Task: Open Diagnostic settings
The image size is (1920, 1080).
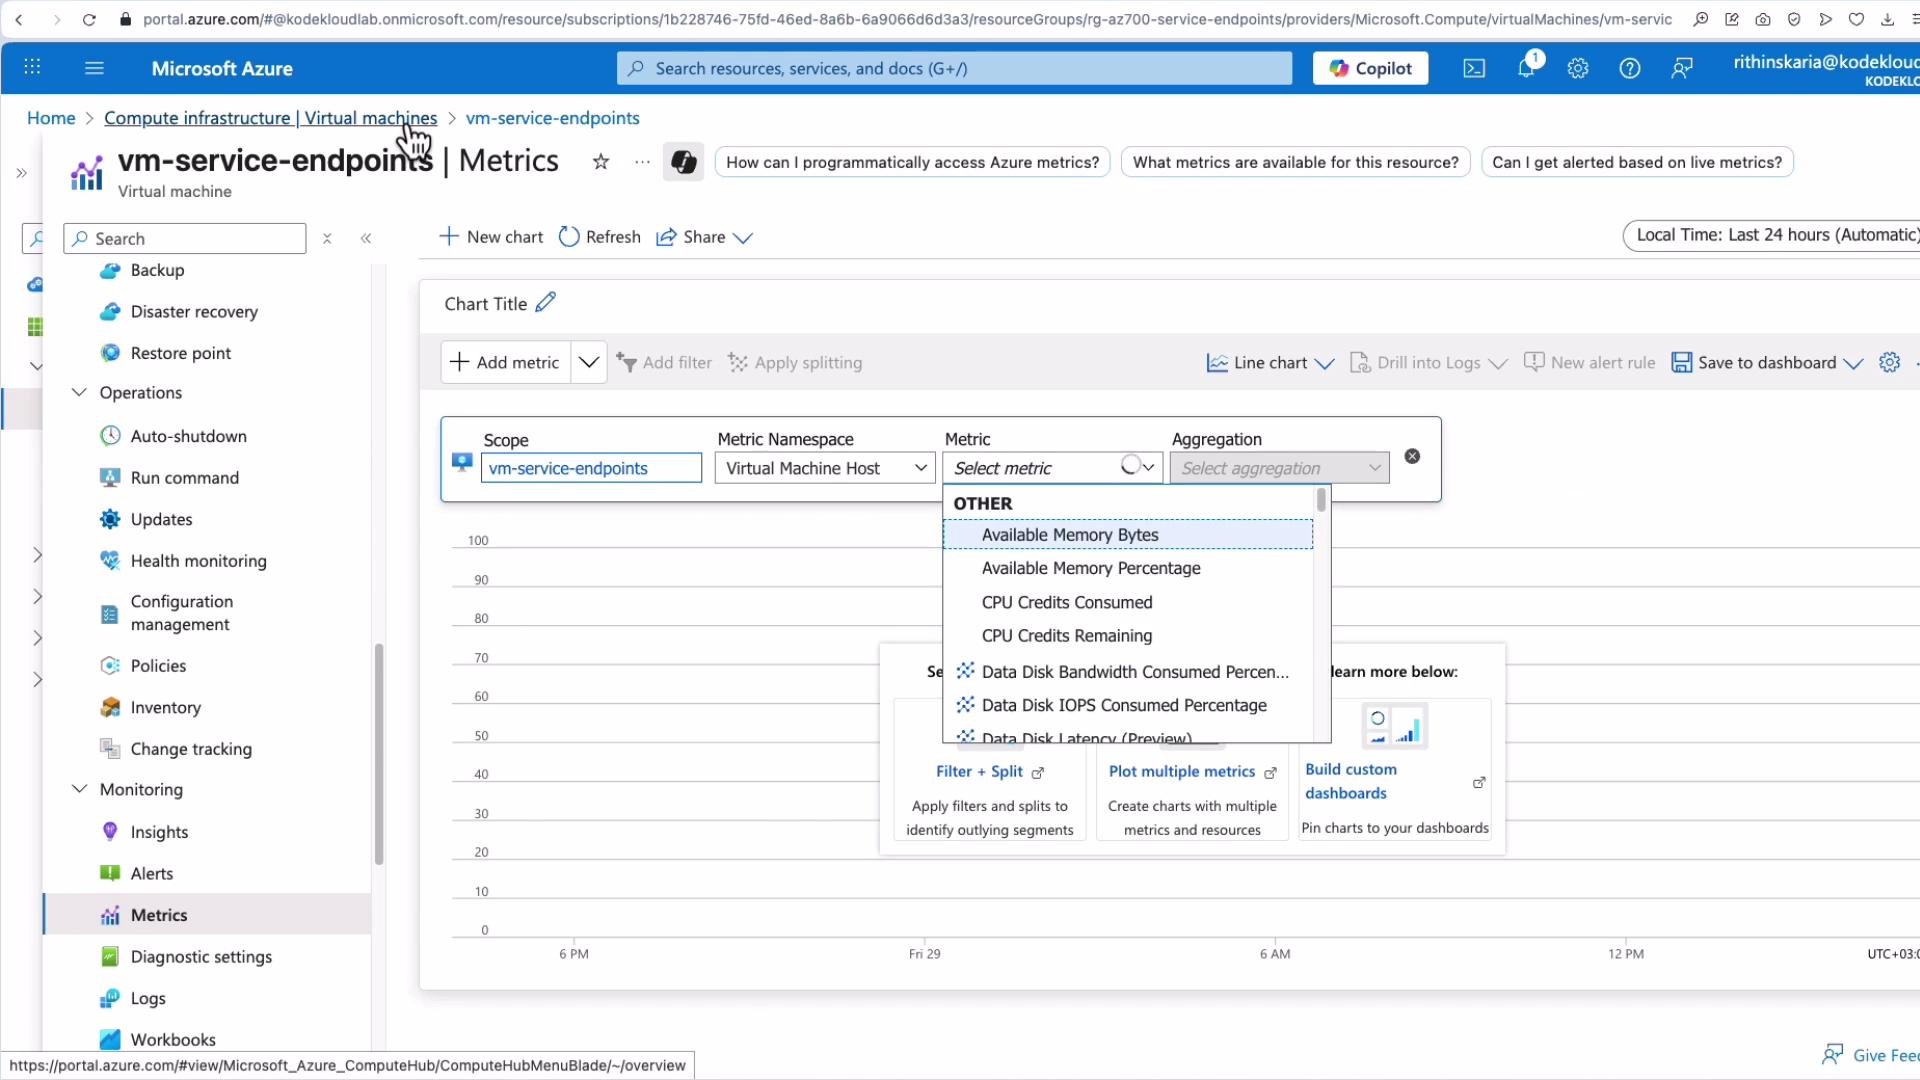Action: point(201,957)
